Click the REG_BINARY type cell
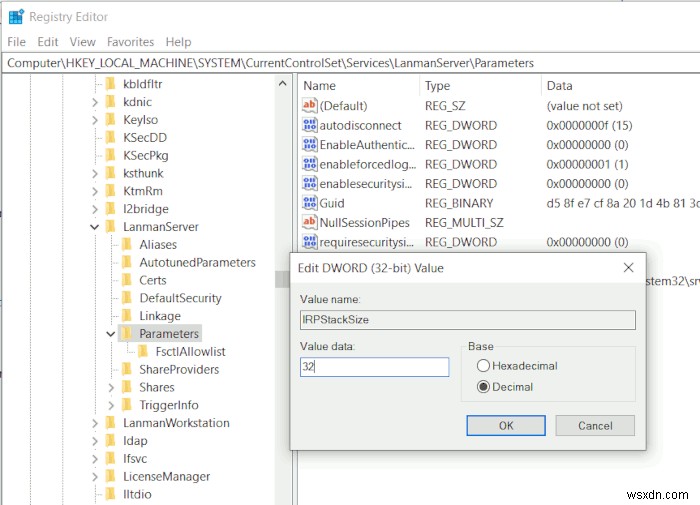Screen dimensions: 700x505 (x=459, y=203)
